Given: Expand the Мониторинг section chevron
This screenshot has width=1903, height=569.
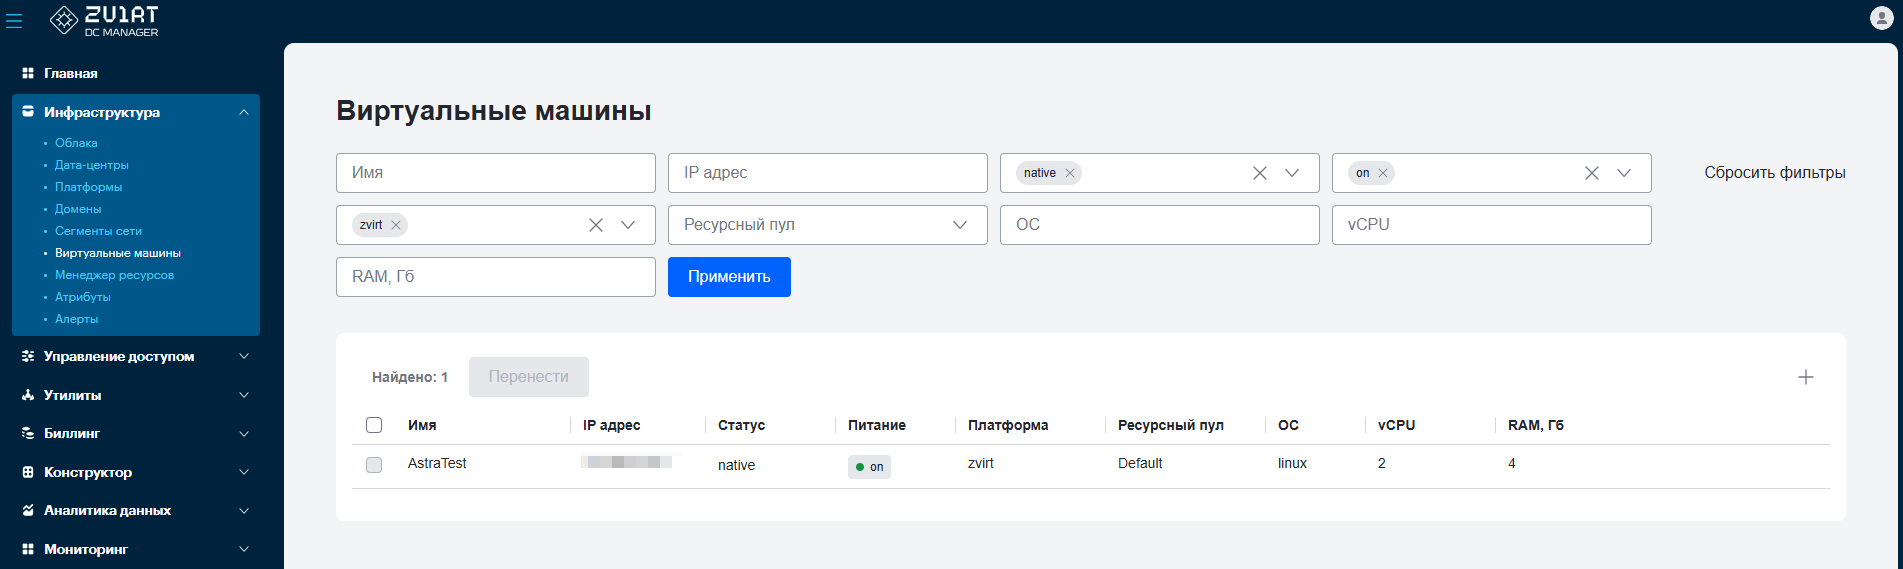Looking at the screenshot, I should pos(244,549).
